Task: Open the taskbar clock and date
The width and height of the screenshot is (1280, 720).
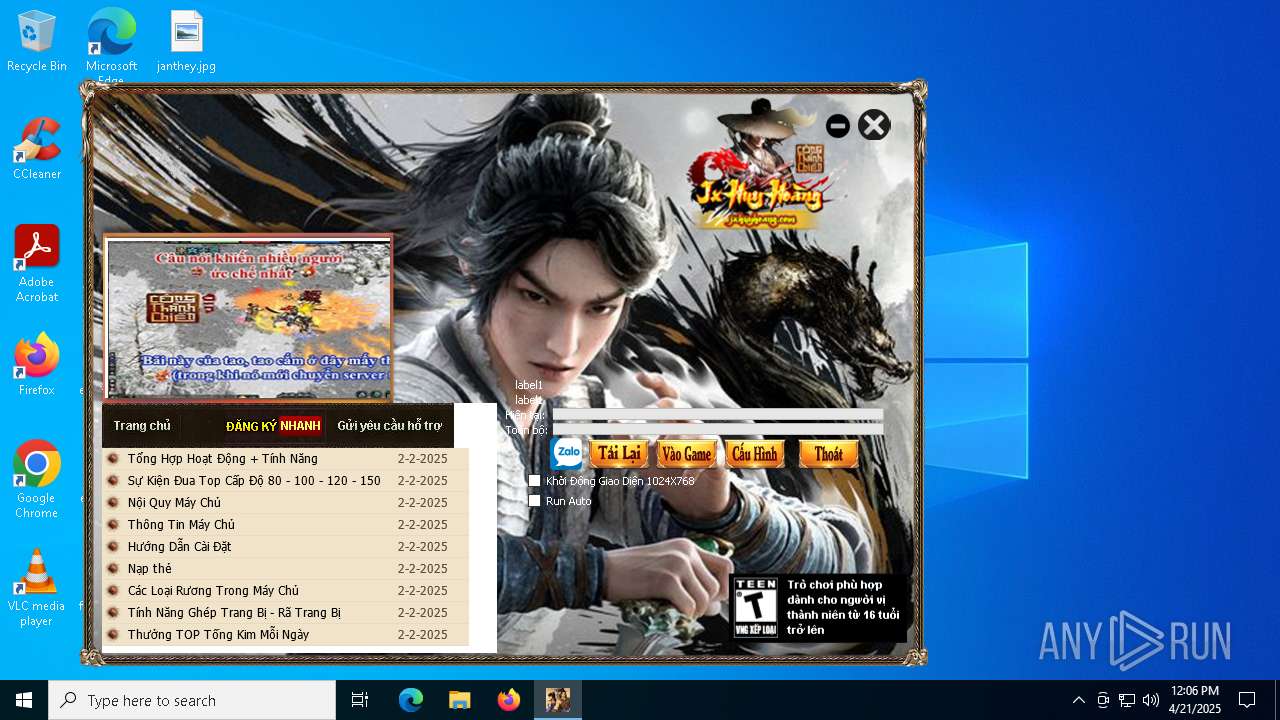Action: [x=1195, y=700]
